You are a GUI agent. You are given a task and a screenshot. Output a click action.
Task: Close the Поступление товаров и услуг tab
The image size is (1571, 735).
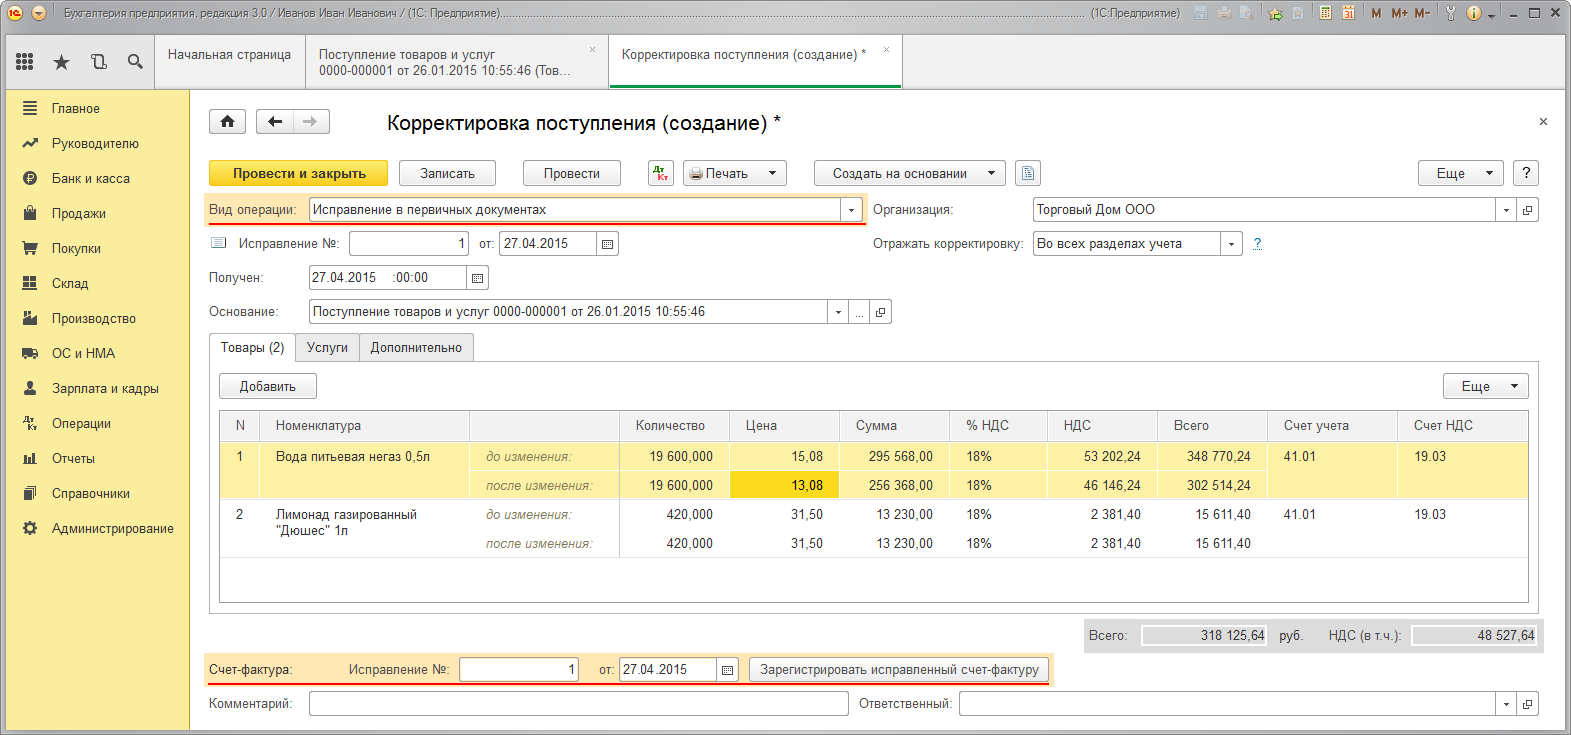point(592,49)
